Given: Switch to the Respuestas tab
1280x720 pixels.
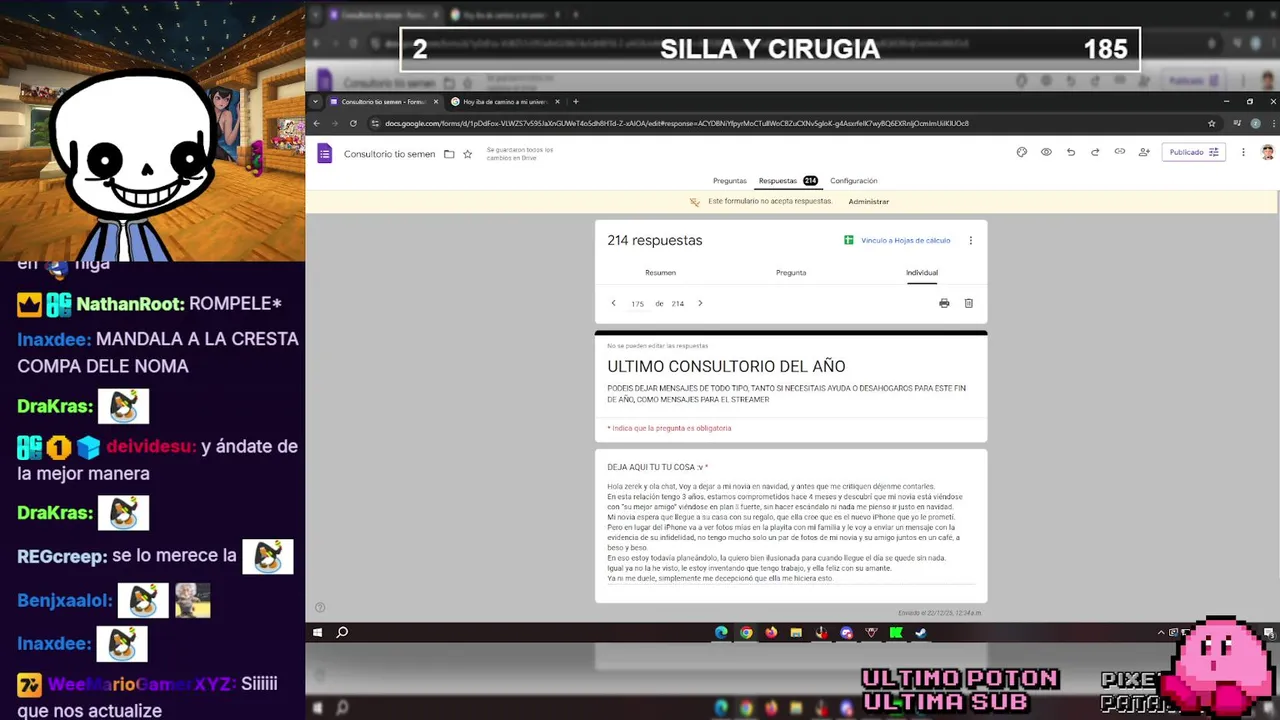Looking at the screenshot, I should 788,181.
